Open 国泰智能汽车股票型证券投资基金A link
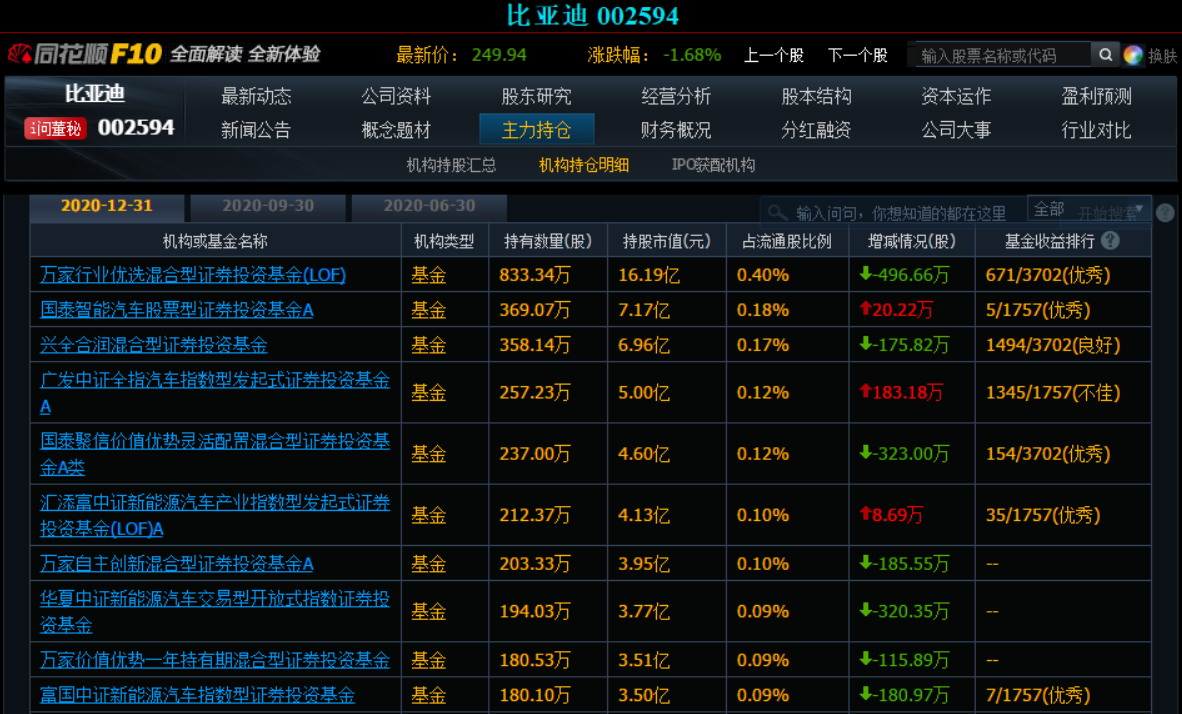 (x=176, y=310)
